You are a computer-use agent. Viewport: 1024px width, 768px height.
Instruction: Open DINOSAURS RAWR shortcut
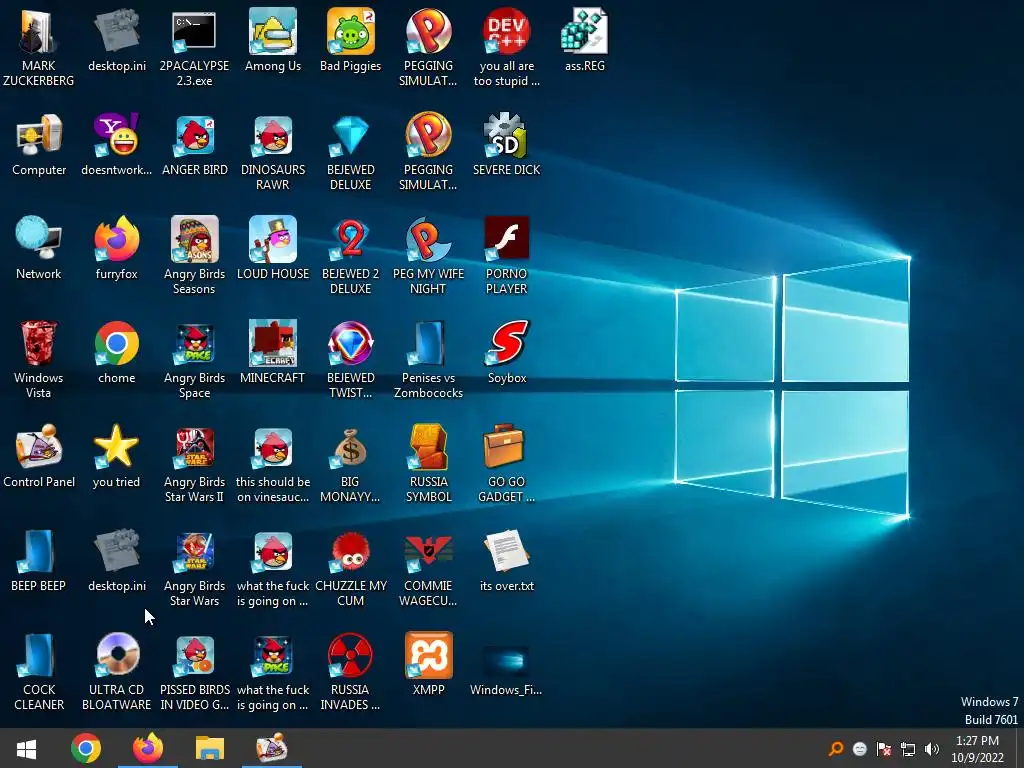(272, 152)
